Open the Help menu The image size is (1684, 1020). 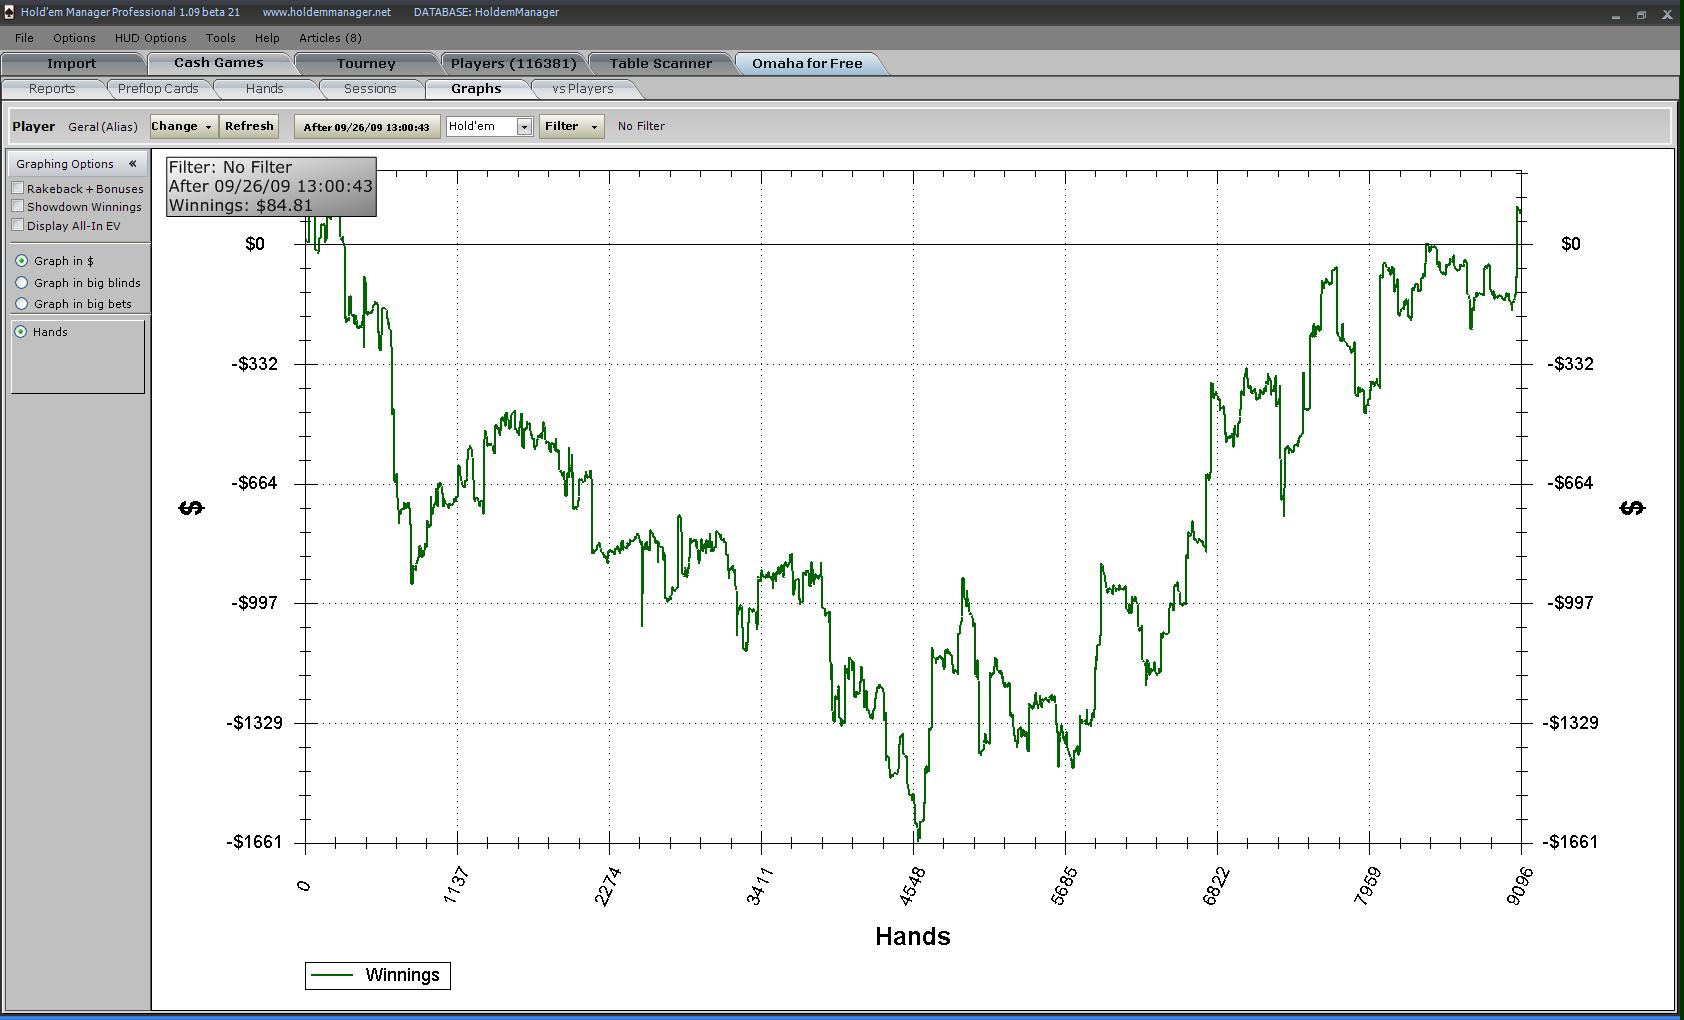[267, 38]
